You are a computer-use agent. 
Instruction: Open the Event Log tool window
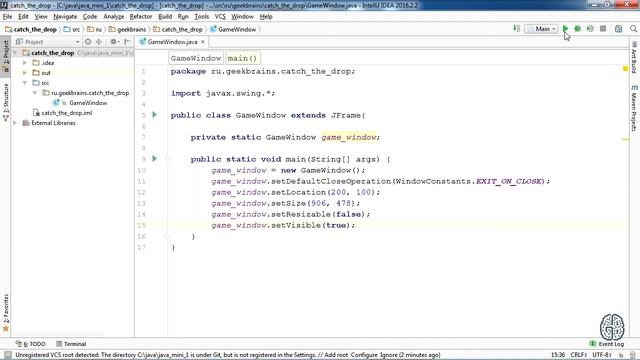coord(607,344)
